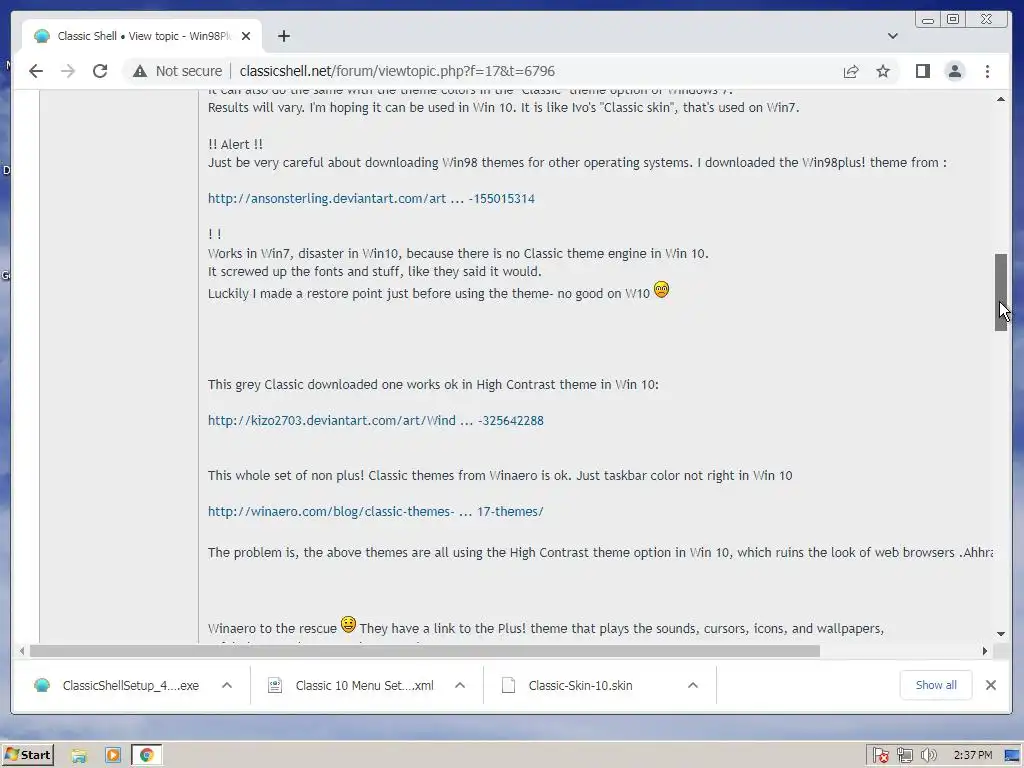Open the Chrome three-dot menu
The height and width of the screenshot is (768, 1024).
click(987, 71)
